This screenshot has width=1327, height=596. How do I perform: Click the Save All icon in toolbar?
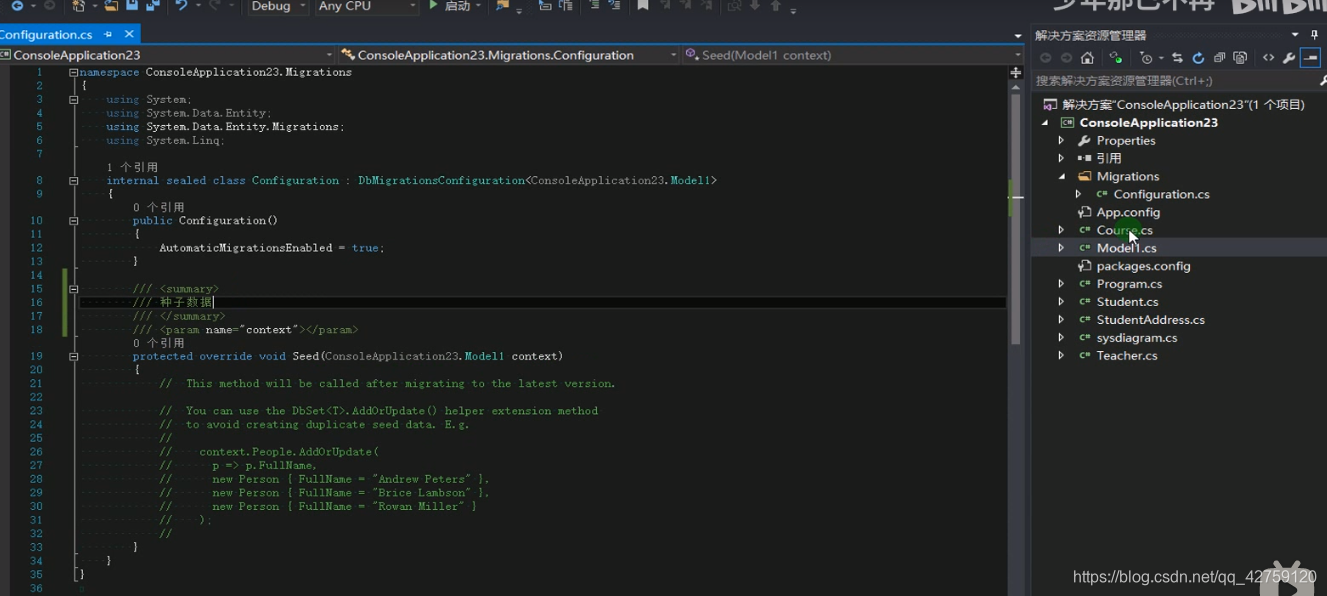tap(153, 6)
